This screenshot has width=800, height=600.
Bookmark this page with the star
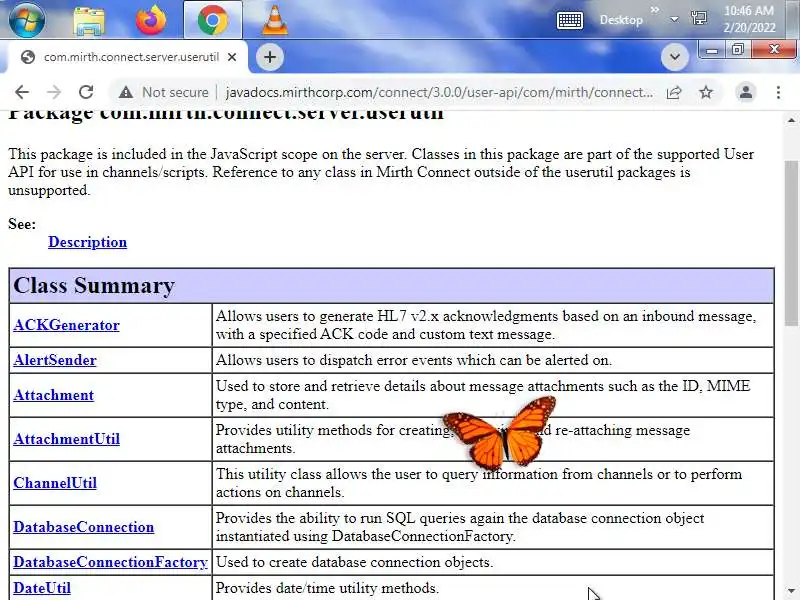coord(706,92)
